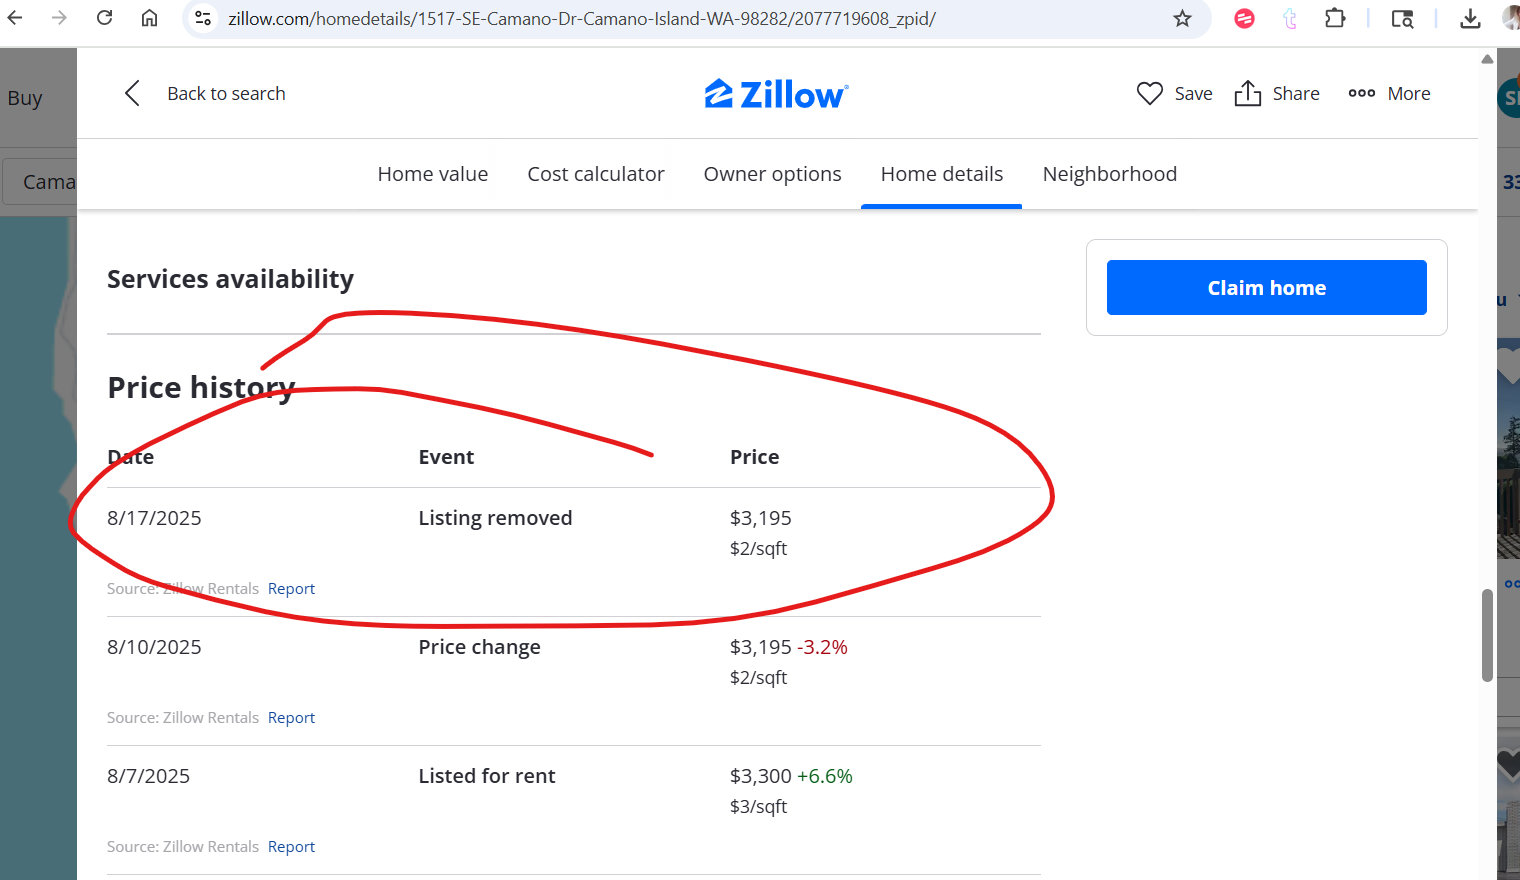Click the Save heart icon
Screen dimensions: 1520x880
click(x=1150, y=94)
